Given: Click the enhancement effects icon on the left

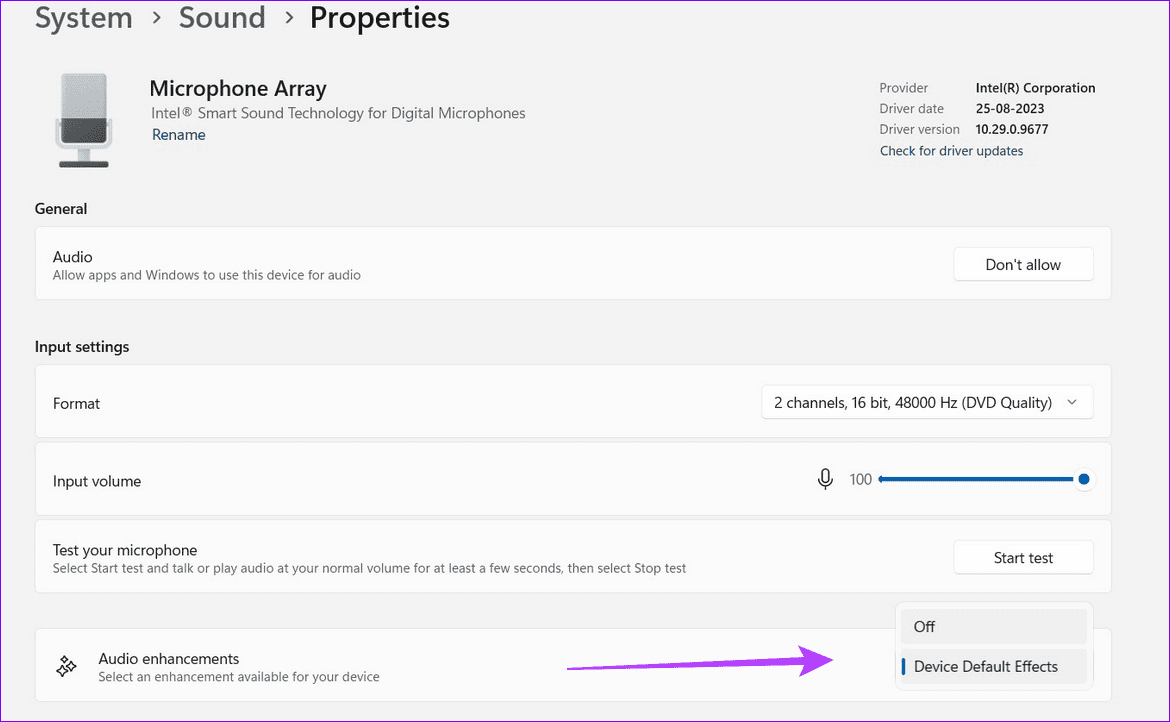Looking at the screenshot, I should pyautogui.click(x=66, y=664).
